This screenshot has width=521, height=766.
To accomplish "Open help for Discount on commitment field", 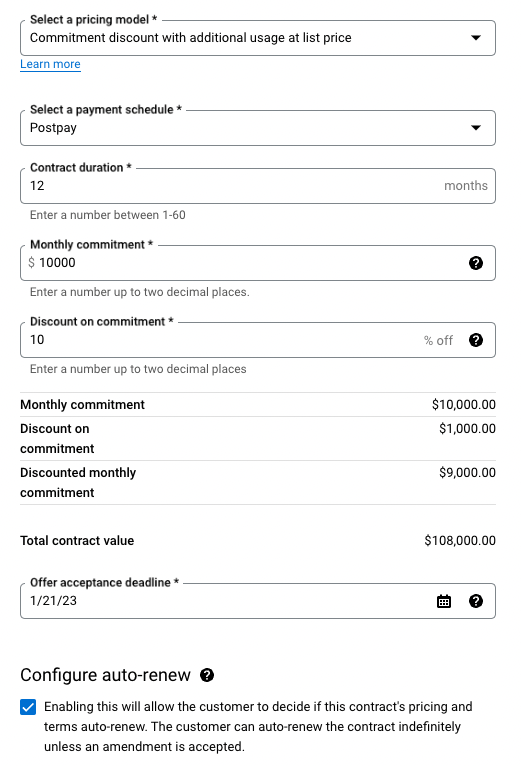I will (476, 340).
